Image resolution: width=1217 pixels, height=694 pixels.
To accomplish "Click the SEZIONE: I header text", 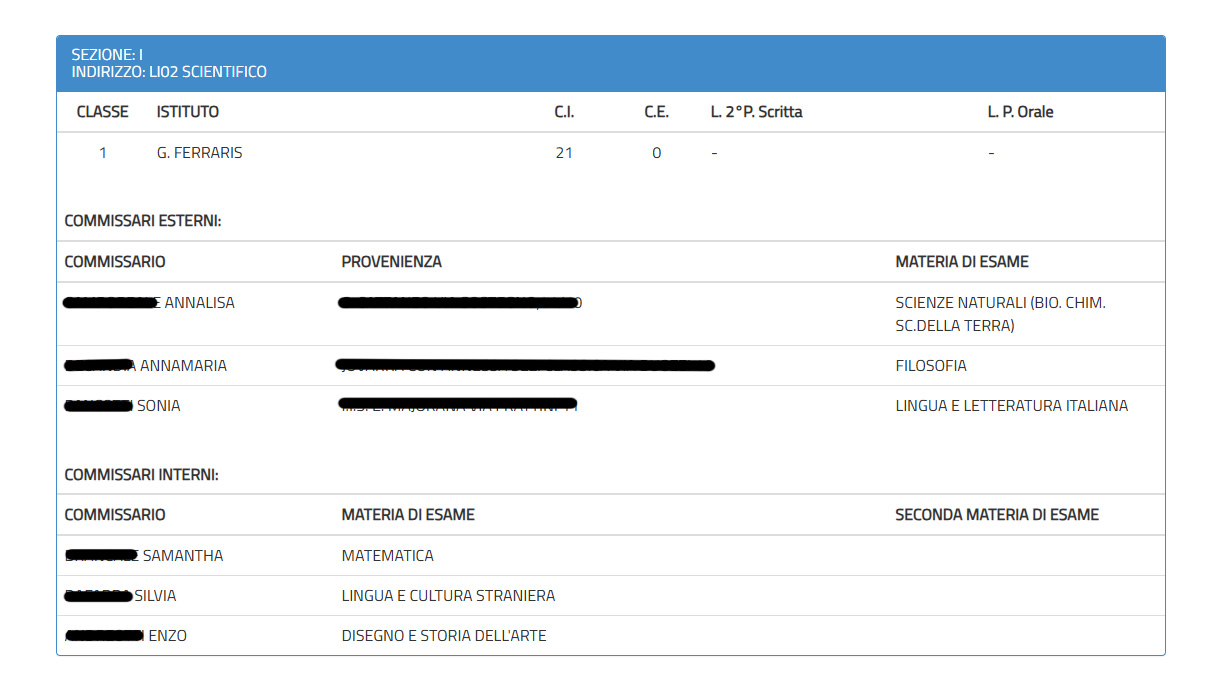I will (107, 55).
